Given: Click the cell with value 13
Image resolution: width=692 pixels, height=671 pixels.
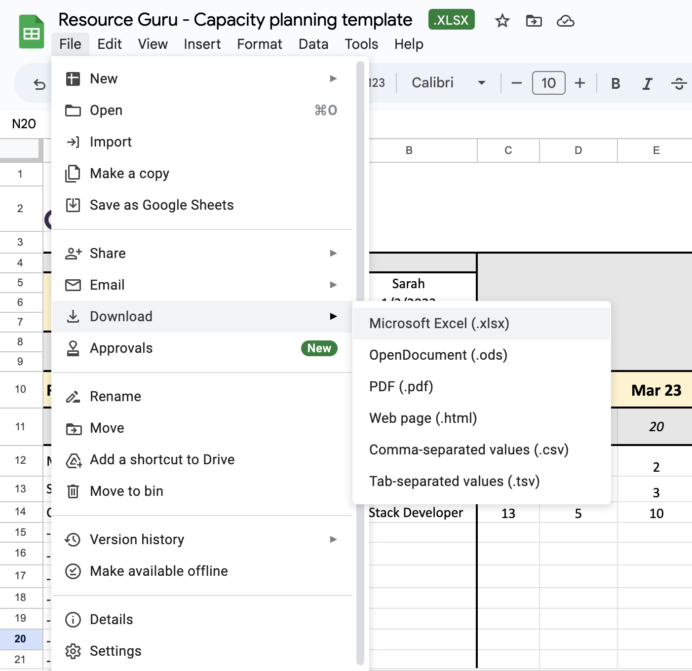Looking at the screenshot, I should point(508,513).
